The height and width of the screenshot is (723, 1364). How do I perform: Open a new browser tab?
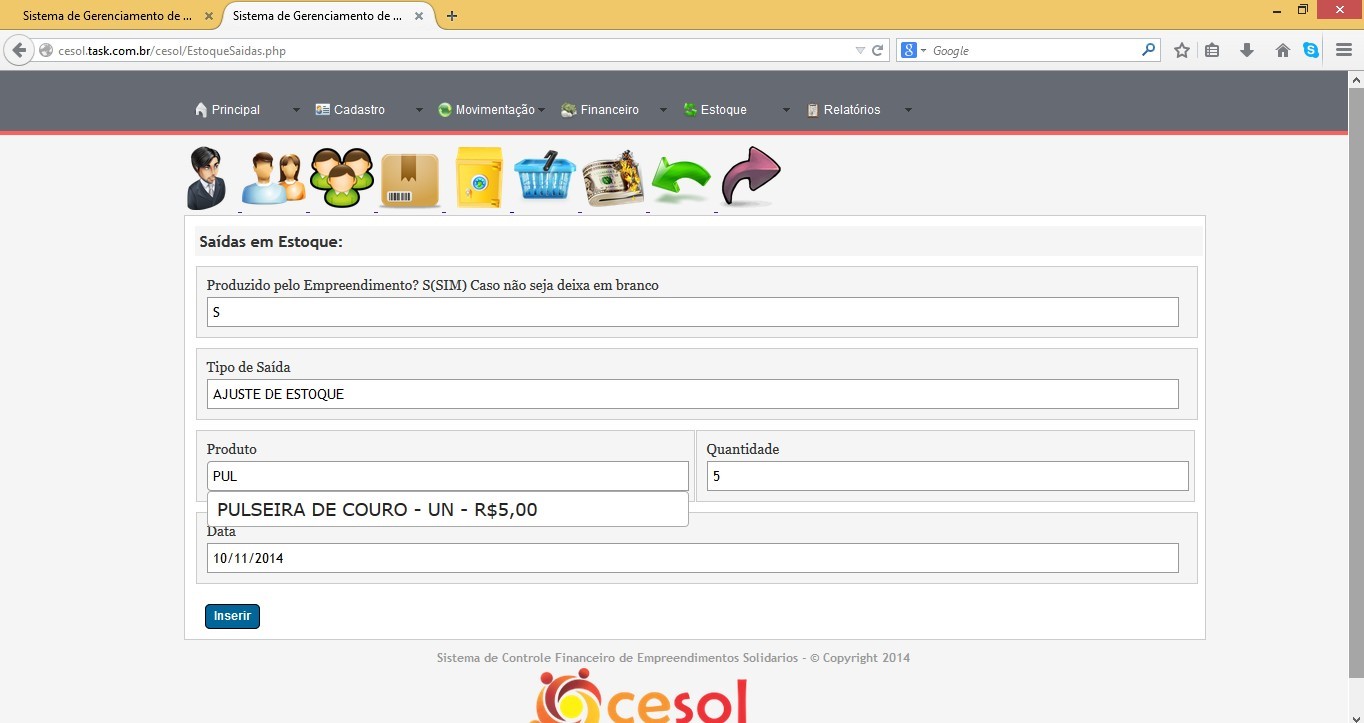[x=452, y=16]
